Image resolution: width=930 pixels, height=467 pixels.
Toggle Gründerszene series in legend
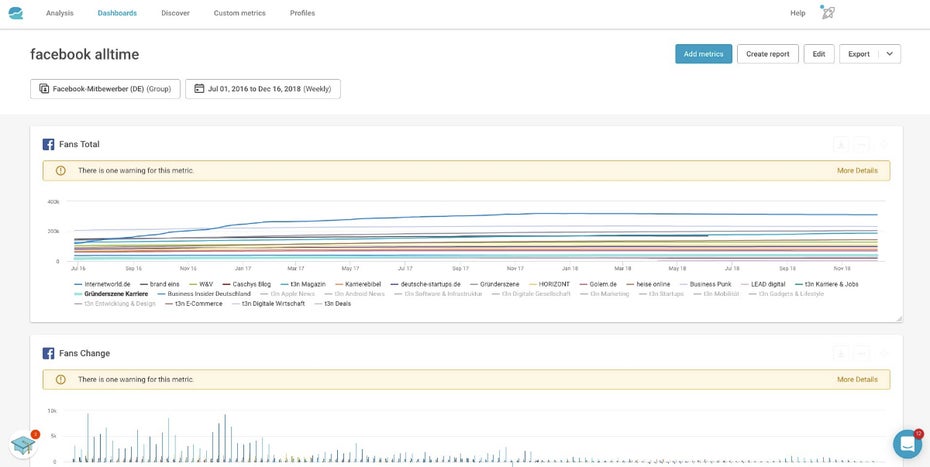(x=495, y=284)
